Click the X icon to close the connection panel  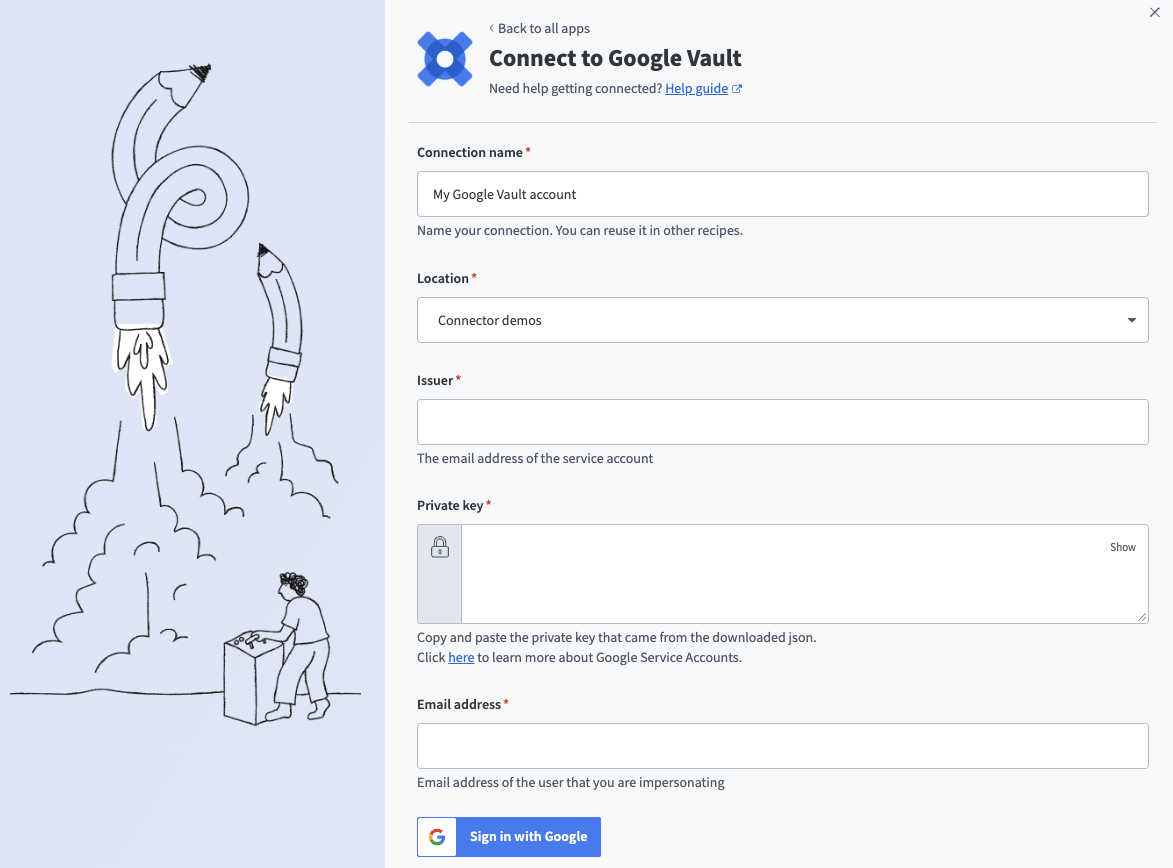[1154, 12]
